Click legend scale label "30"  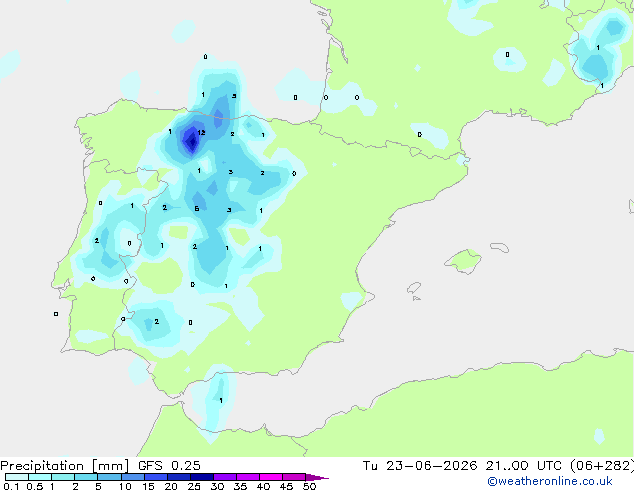point(217,486)
